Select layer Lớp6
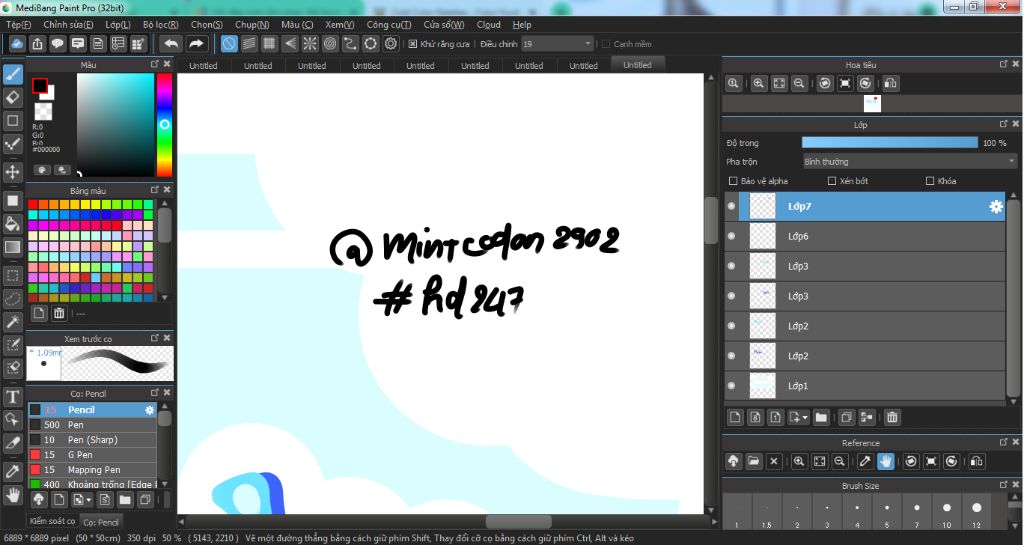The image size is (1024, 548). point(865,236)
